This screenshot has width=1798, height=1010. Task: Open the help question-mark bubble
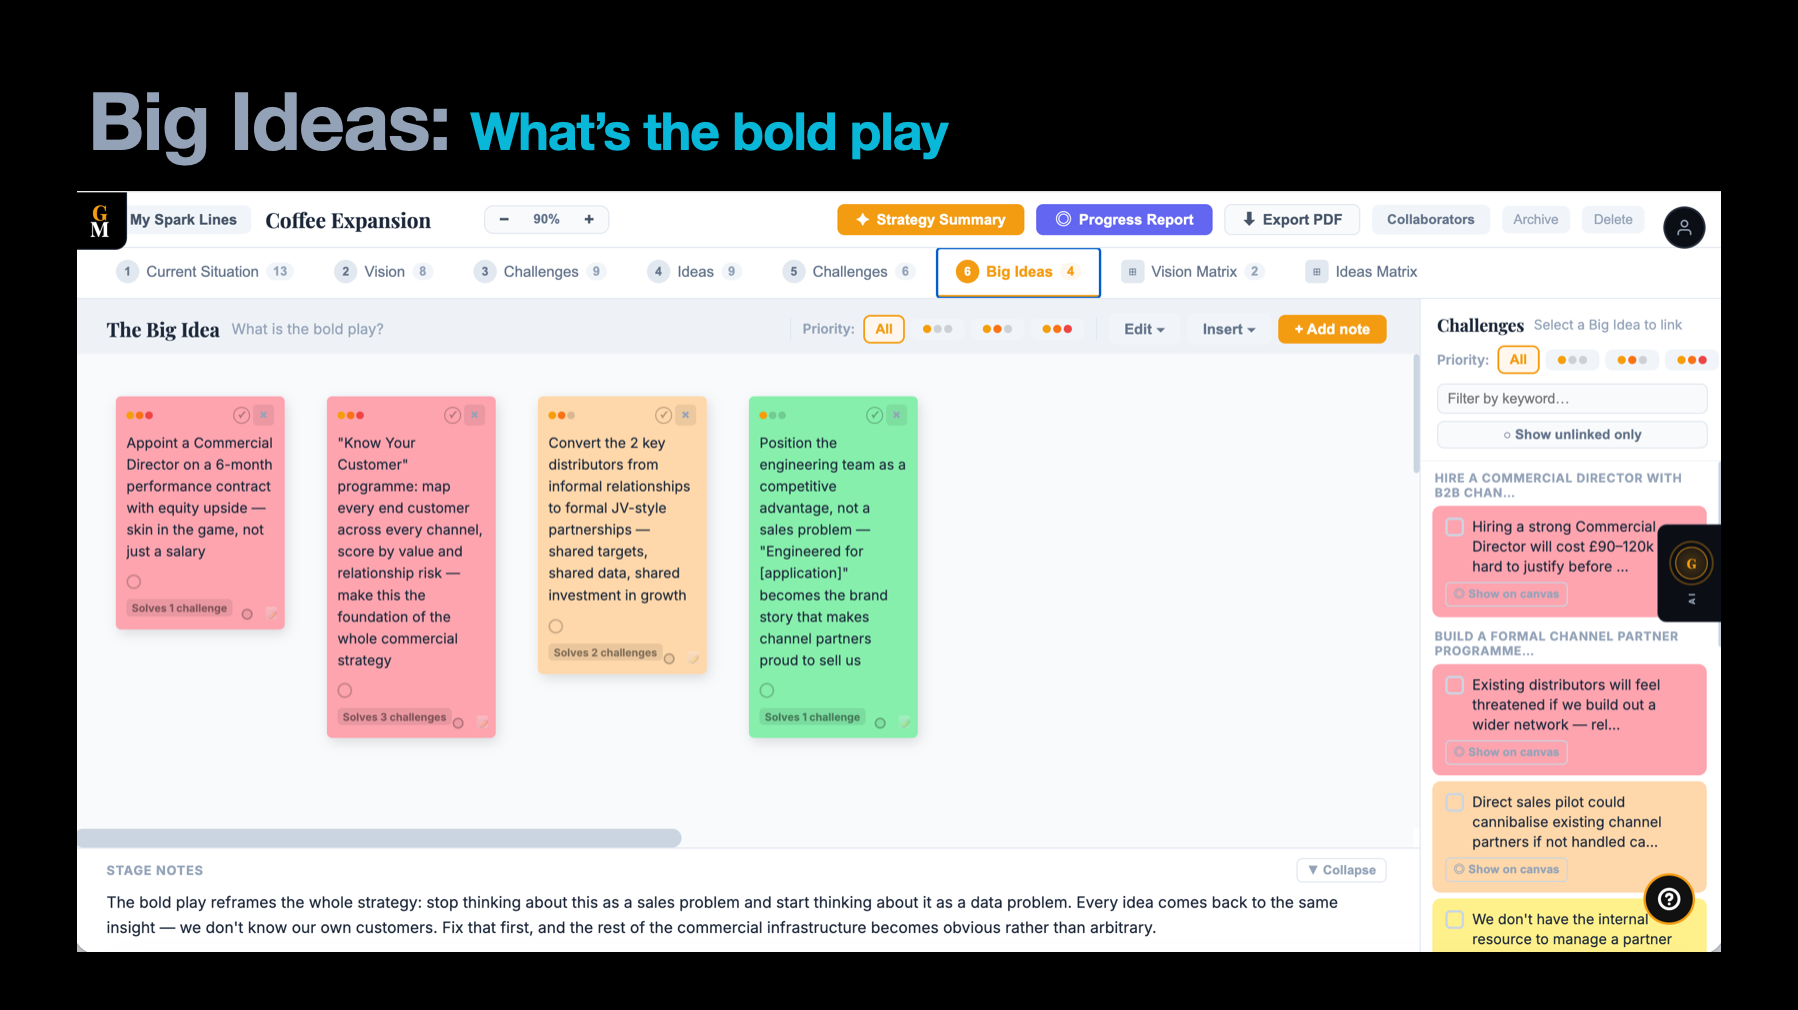coord(1669,899)
